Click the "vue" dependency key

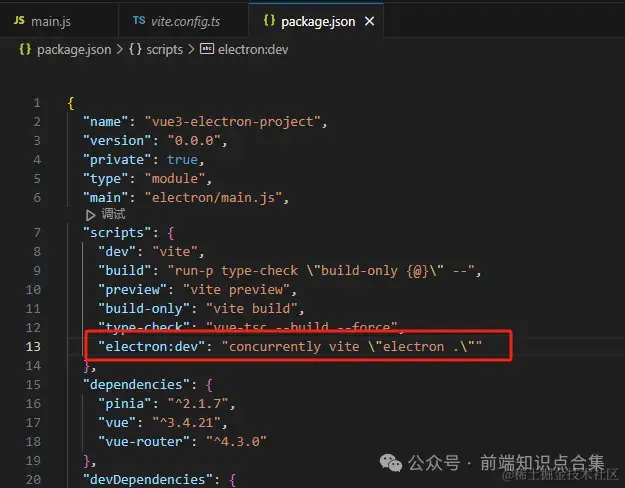coord(117,422)
